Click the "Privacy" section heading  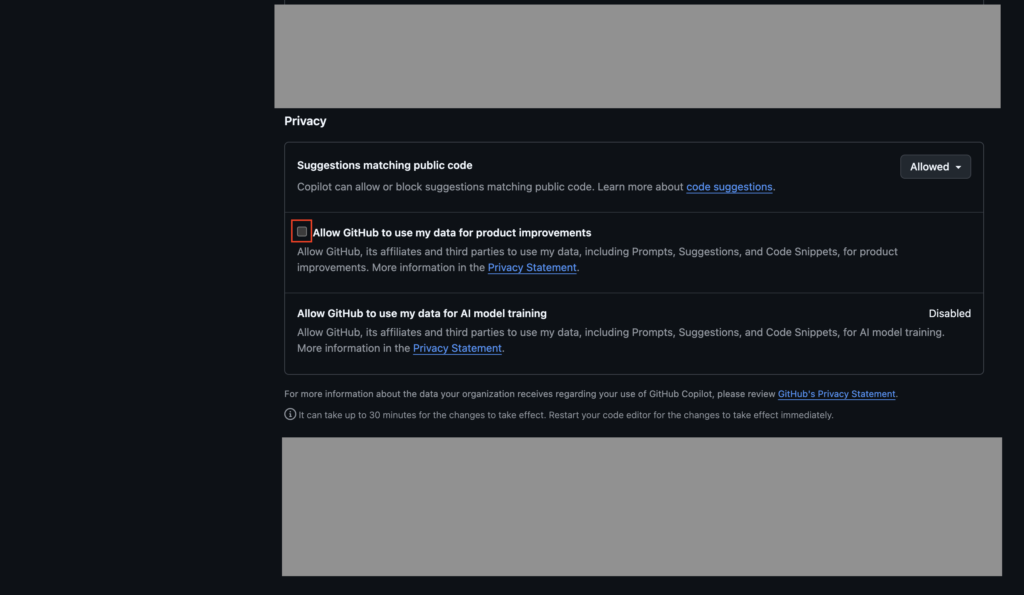(305, 121)
